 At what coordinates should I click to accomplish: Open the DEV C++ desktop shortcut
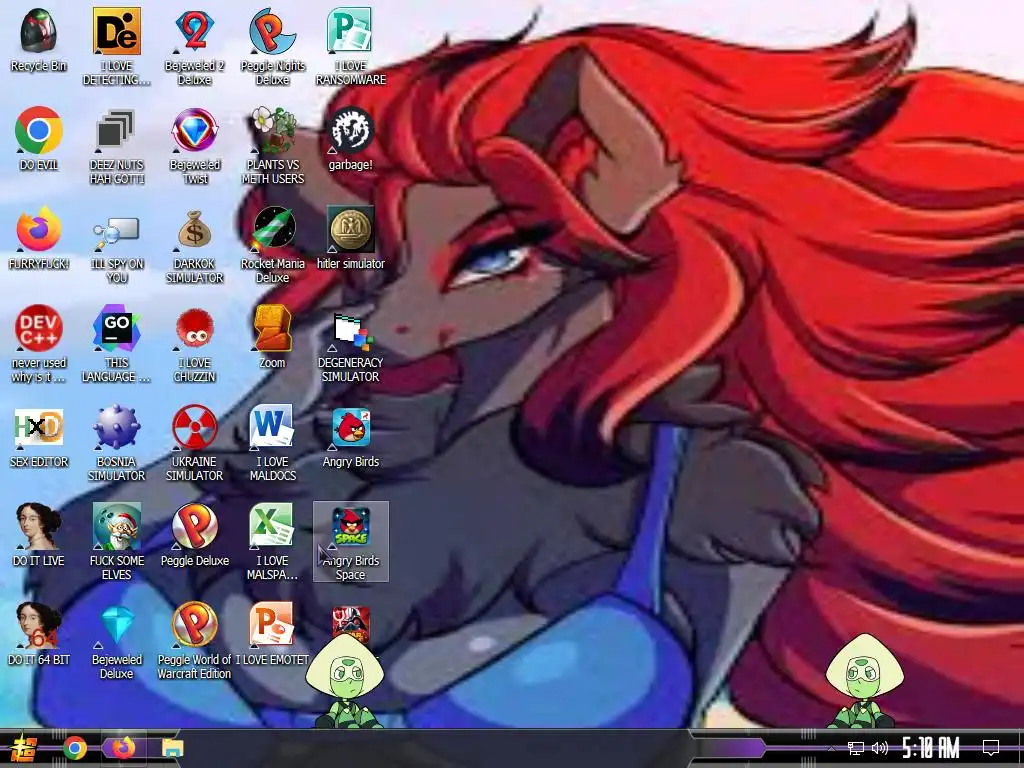coord(39,328)
